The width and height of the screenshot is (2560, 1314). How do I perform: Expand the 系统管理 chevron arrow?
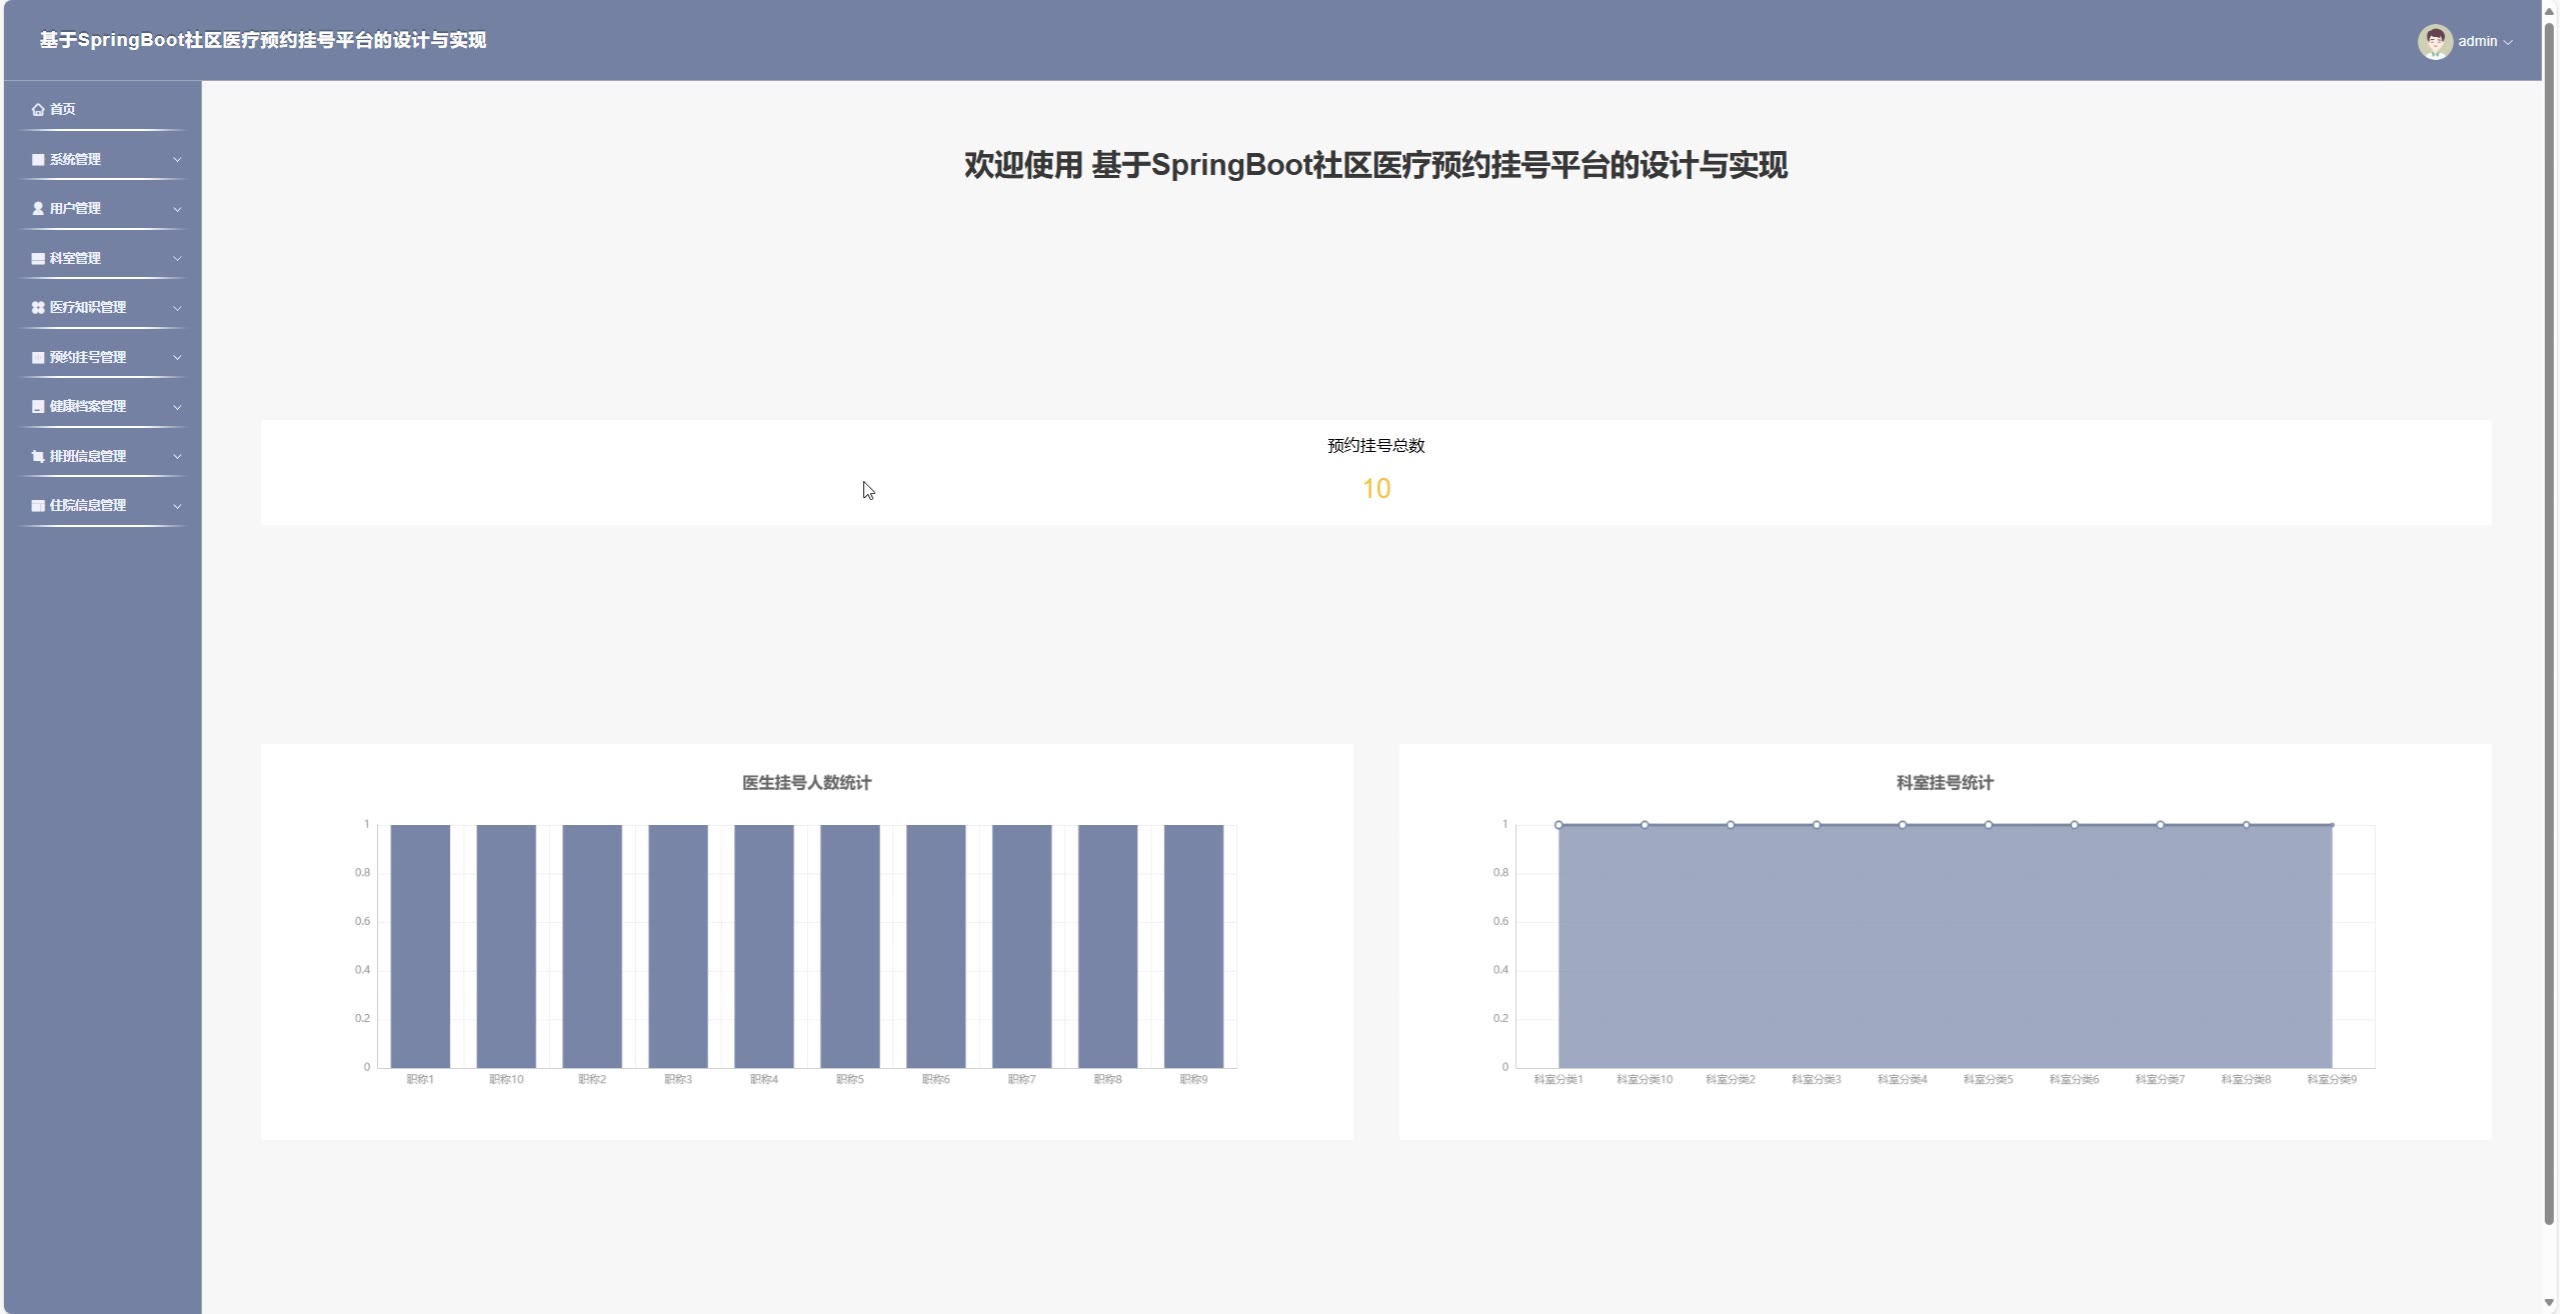[x=177, y=159]
